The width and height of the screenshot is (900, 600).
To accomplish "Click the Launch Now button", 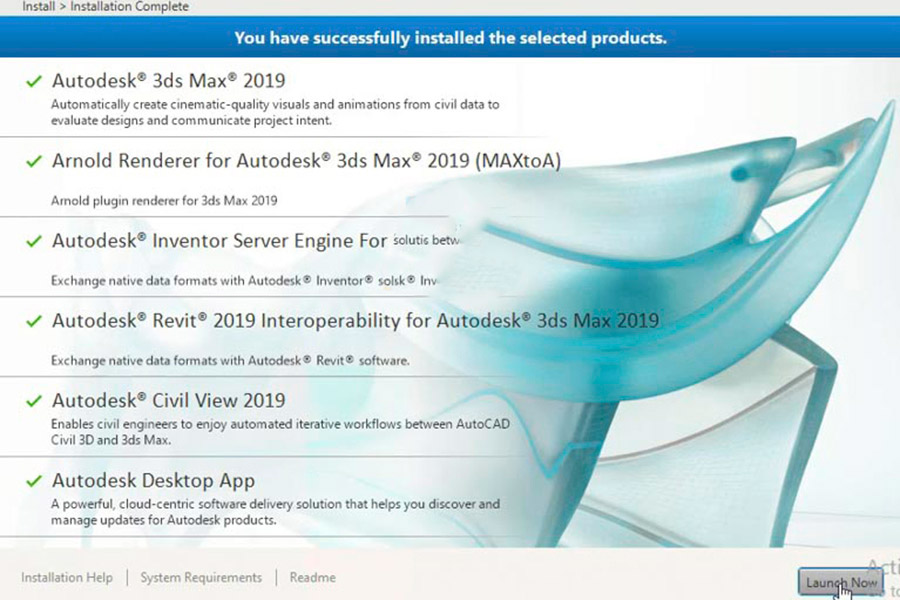I will tap(840, 582).
